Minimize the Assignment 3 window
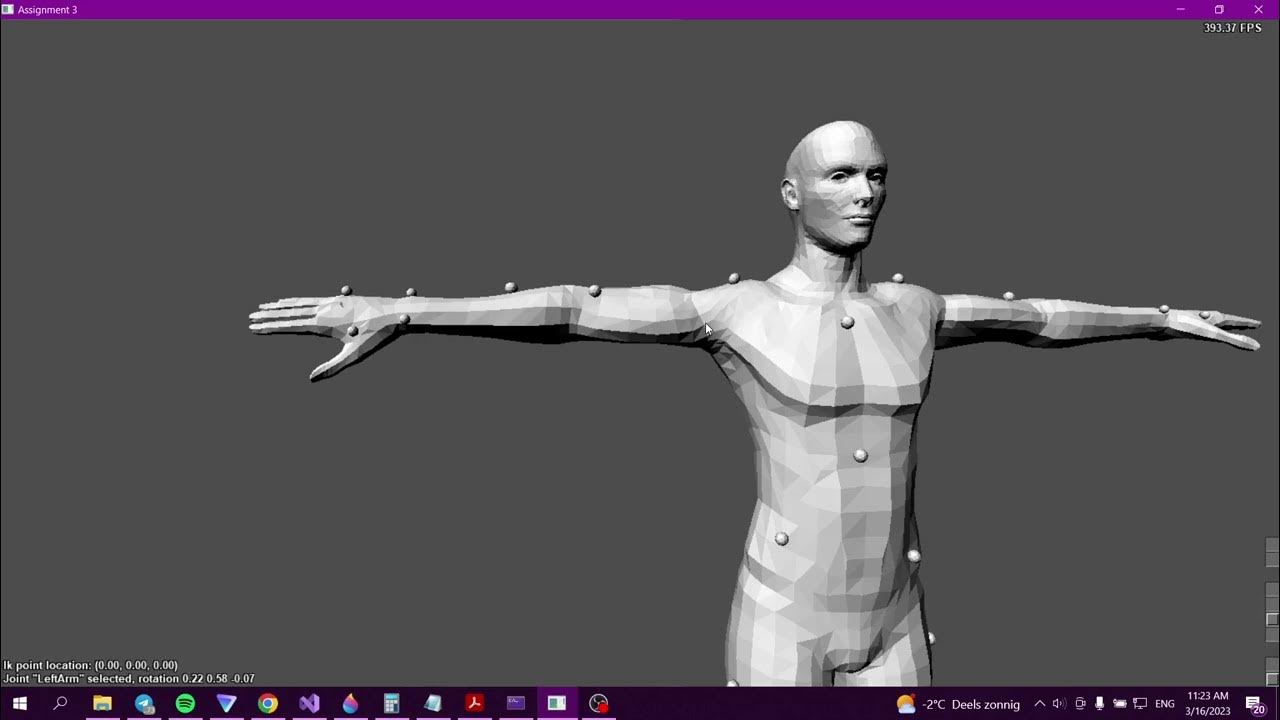The image size is (1280, 720). click(1180, 9)
